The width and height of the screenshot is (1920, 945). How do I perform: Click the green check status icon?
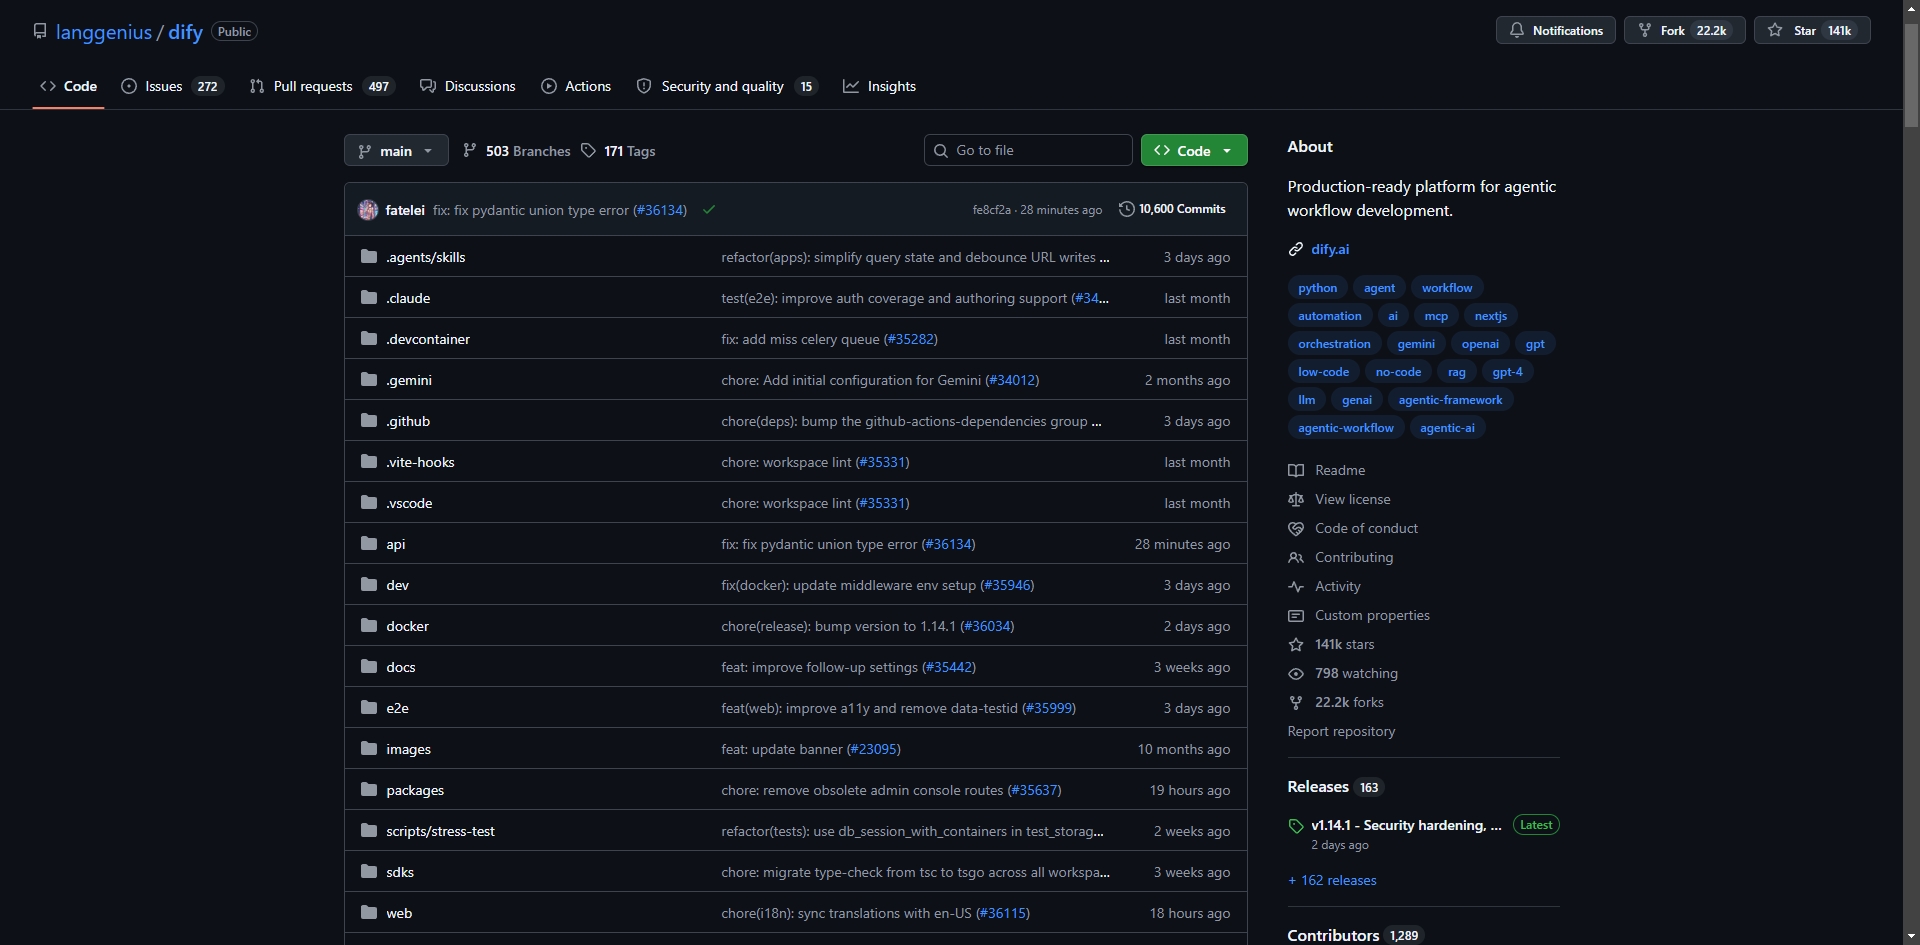[709, 210]
